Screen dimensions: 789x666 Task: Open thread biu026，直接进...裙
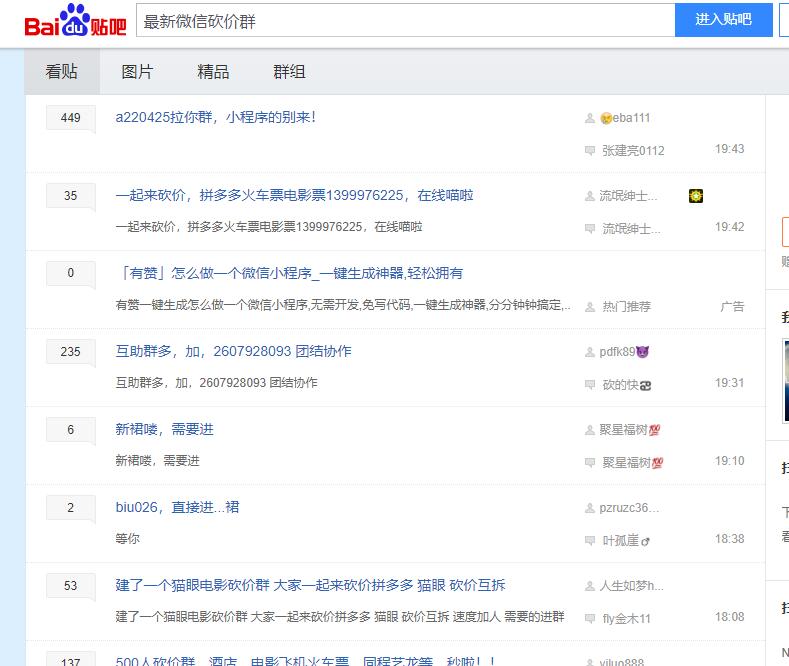pos(178,507)
